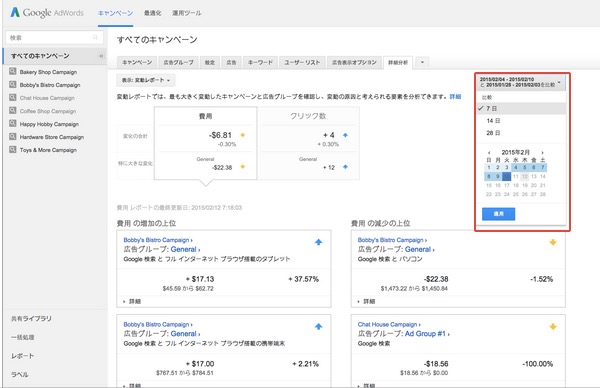Click the Bakery Shop Campaign icon

(x=13, y=72)
